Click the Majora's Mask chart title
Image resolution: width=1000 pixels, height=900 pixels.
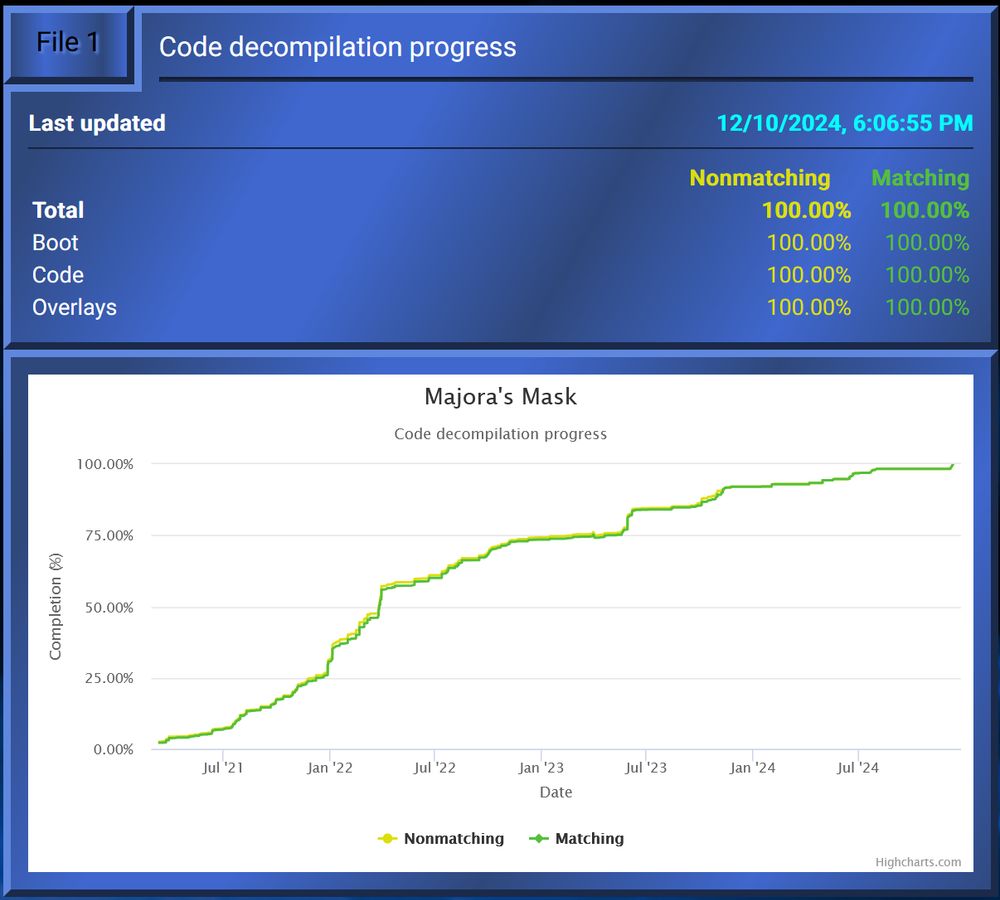tap(501, 397)
